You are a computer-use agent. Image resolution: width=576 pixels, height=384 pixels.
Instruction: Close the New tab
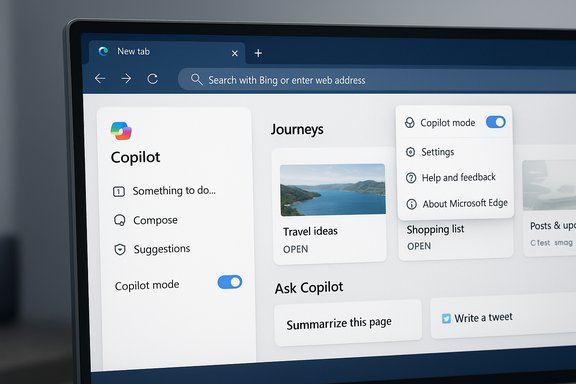tap(235, 54)
